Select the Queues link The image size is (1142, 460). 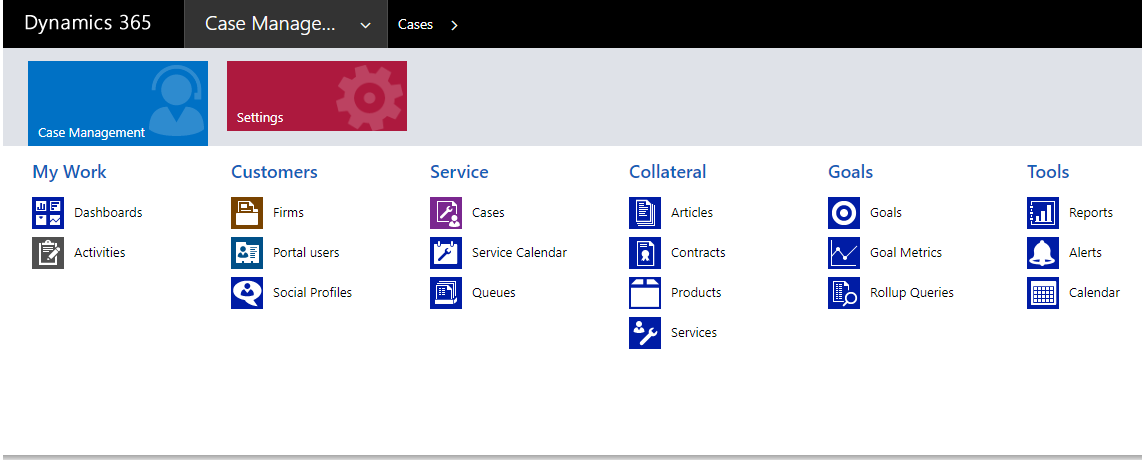pyautogui.click(x=494, y=293)
